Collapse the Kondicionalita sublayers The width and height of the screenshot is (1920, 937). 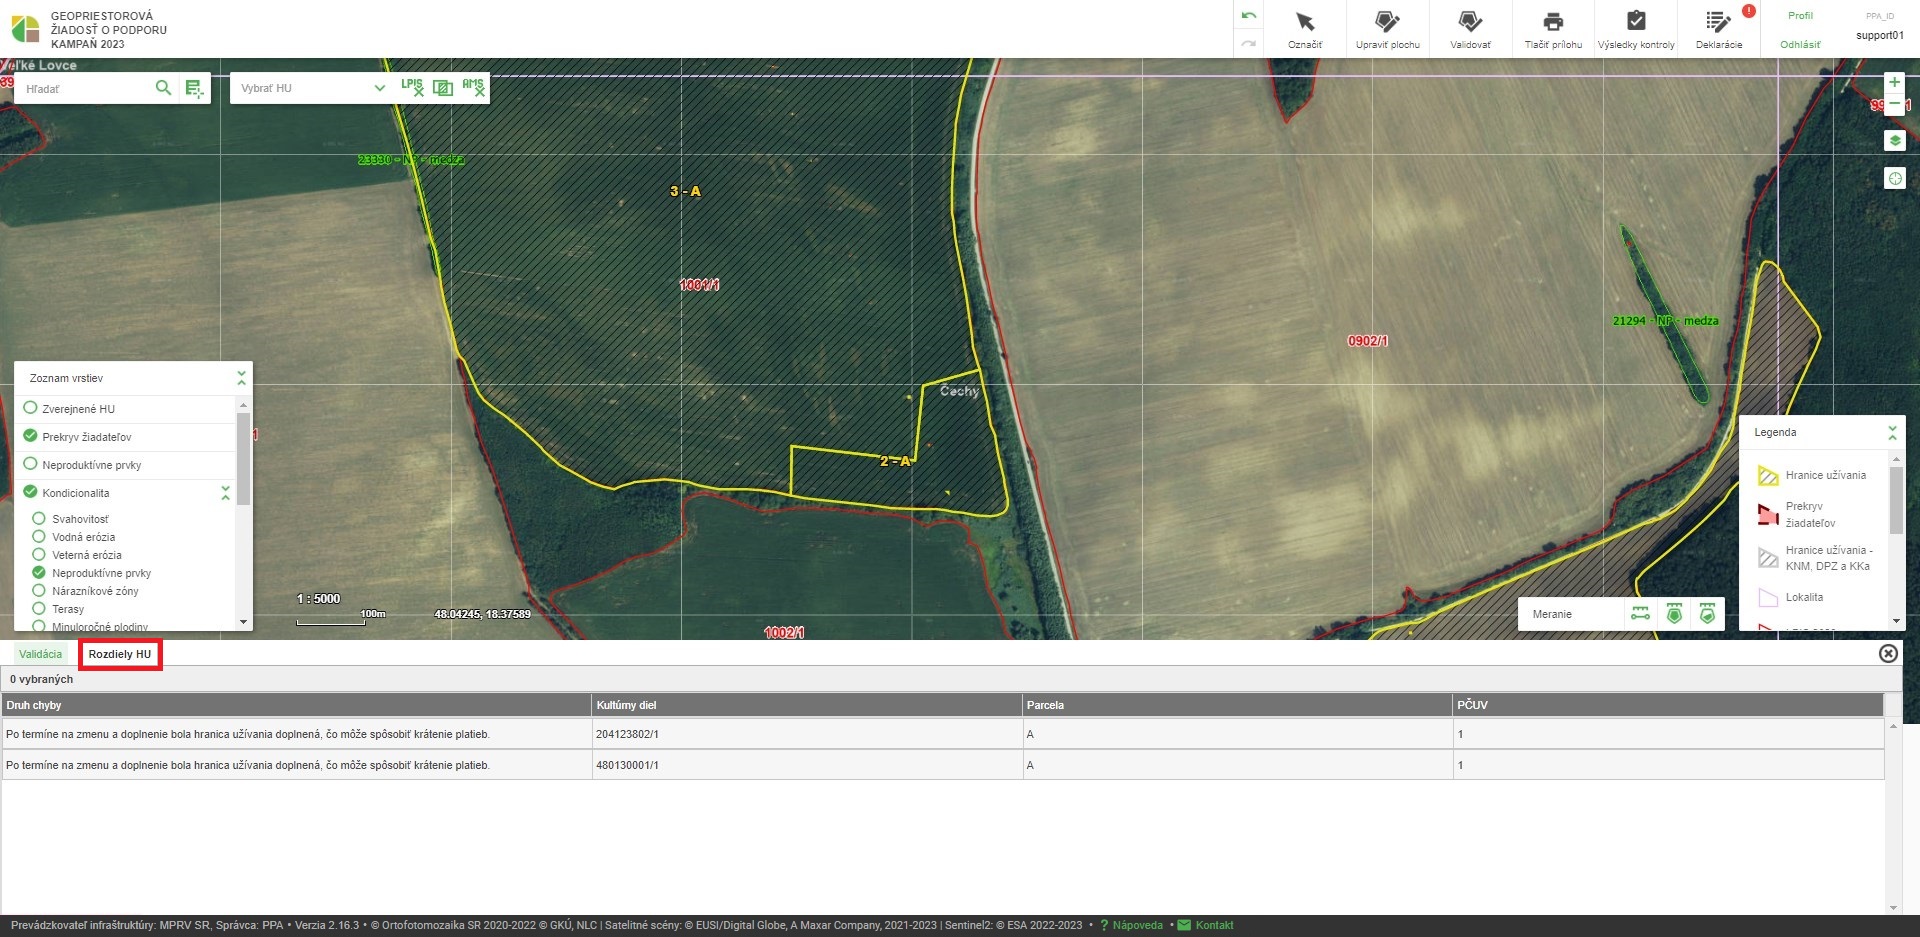[x=225, y=493]
